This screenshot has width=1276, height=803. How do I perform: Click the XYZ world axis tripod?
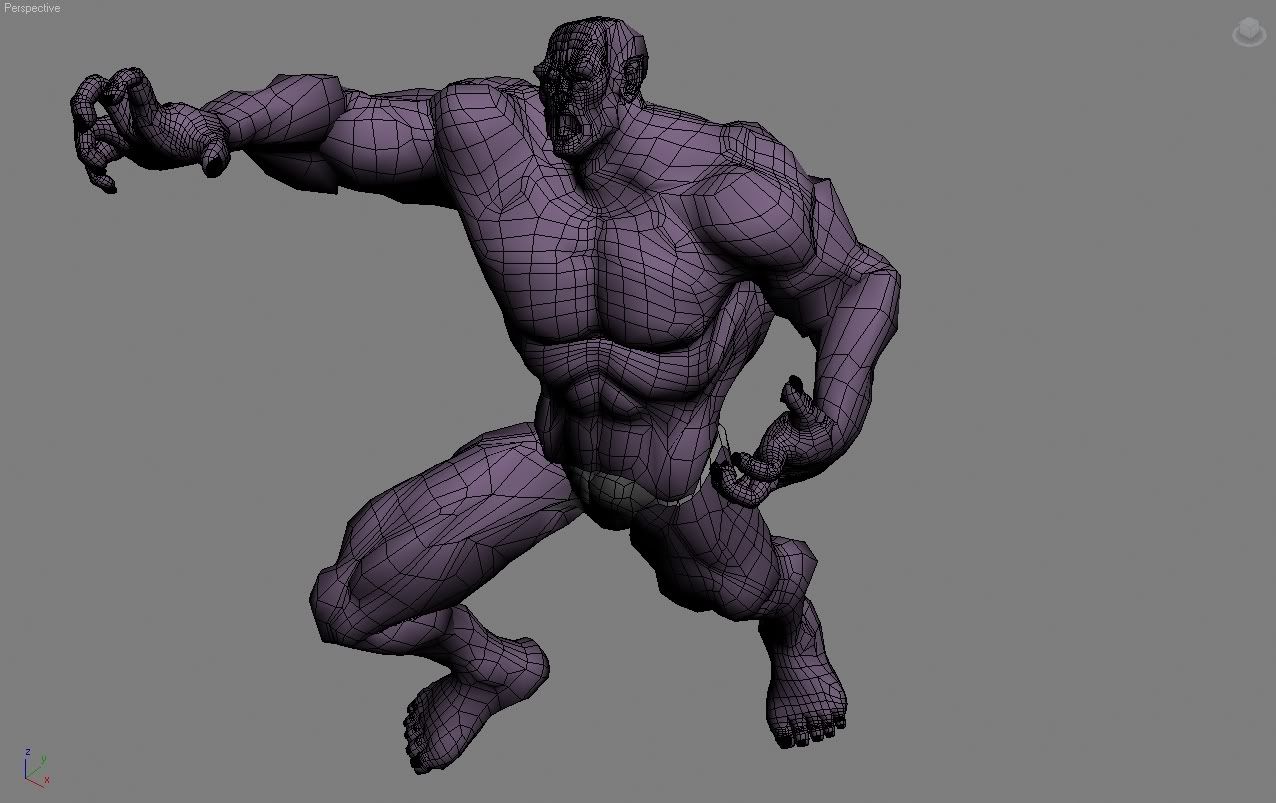pyautogui.click(x=34, y=767)
